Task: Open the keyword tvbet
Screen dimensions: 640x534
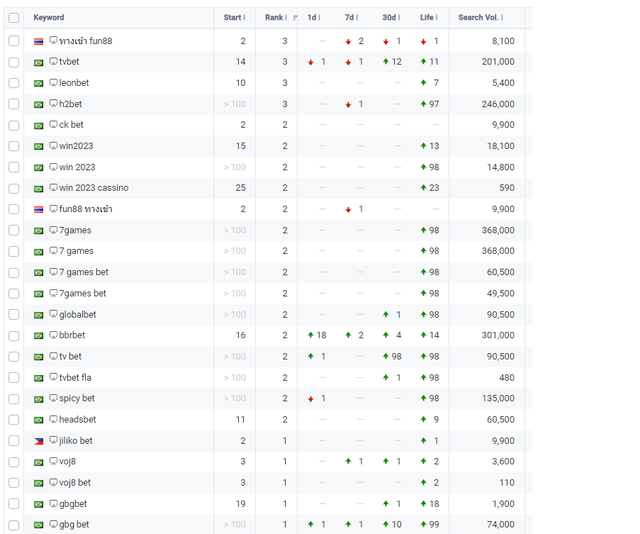Action: (69, 62)
